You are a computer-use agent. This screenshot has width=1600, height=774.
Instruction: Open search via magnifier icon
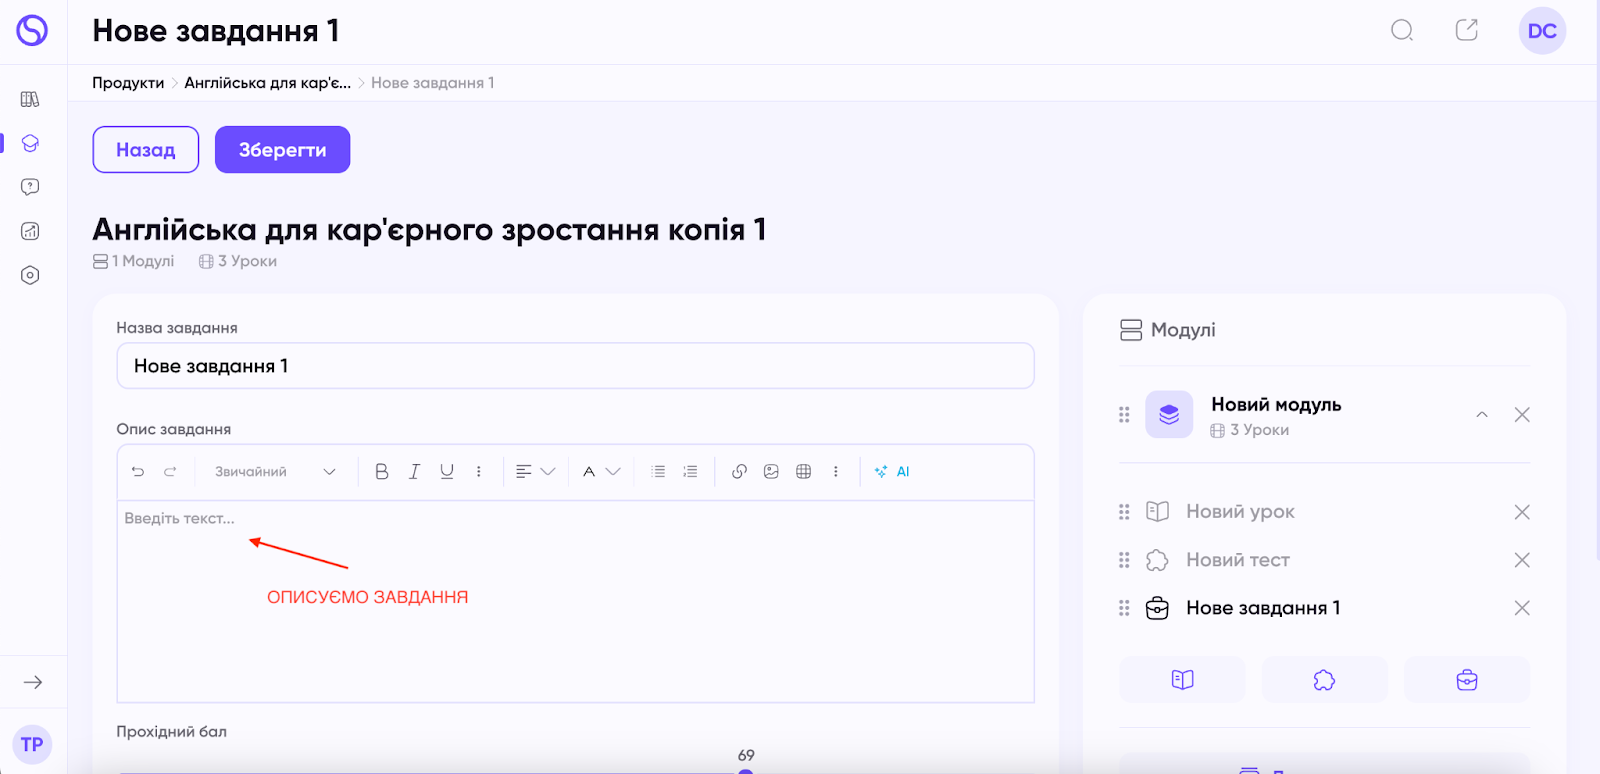(x=1402, y=31)
